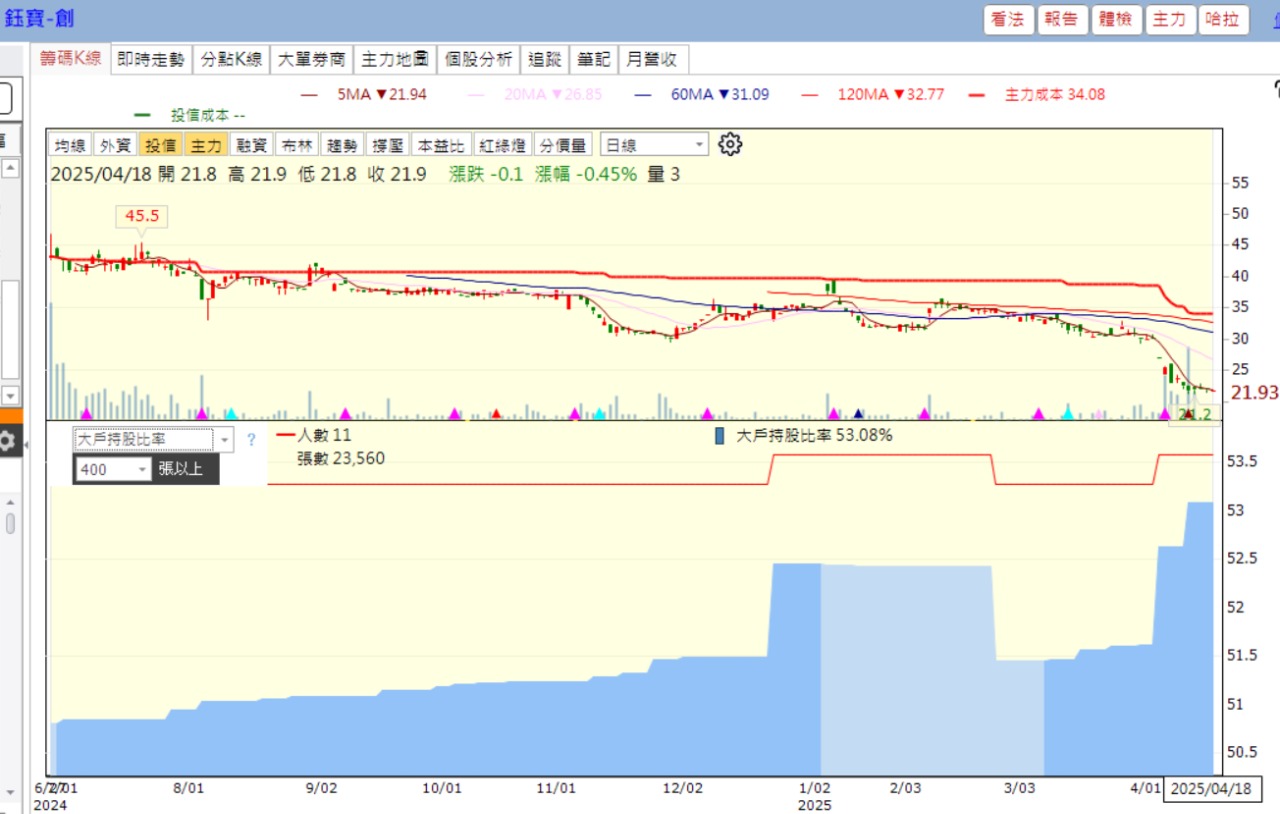Click the 主力 button in top header
Screen dimensions: 1280x814
pyautogui.click(x=1170, y=19)
